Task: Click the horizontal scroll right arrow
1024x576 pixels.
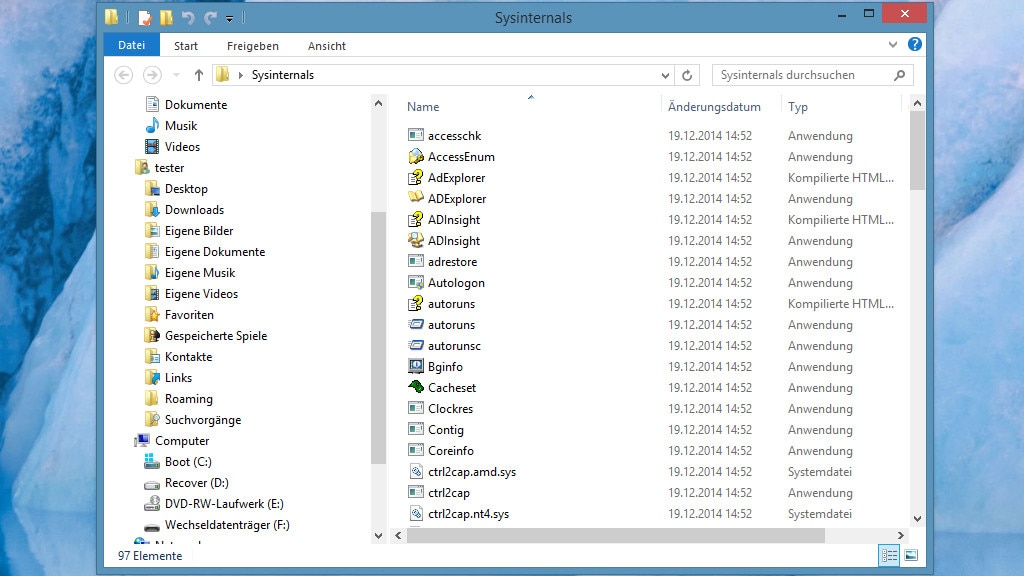Action: click(x=901, y=535)
